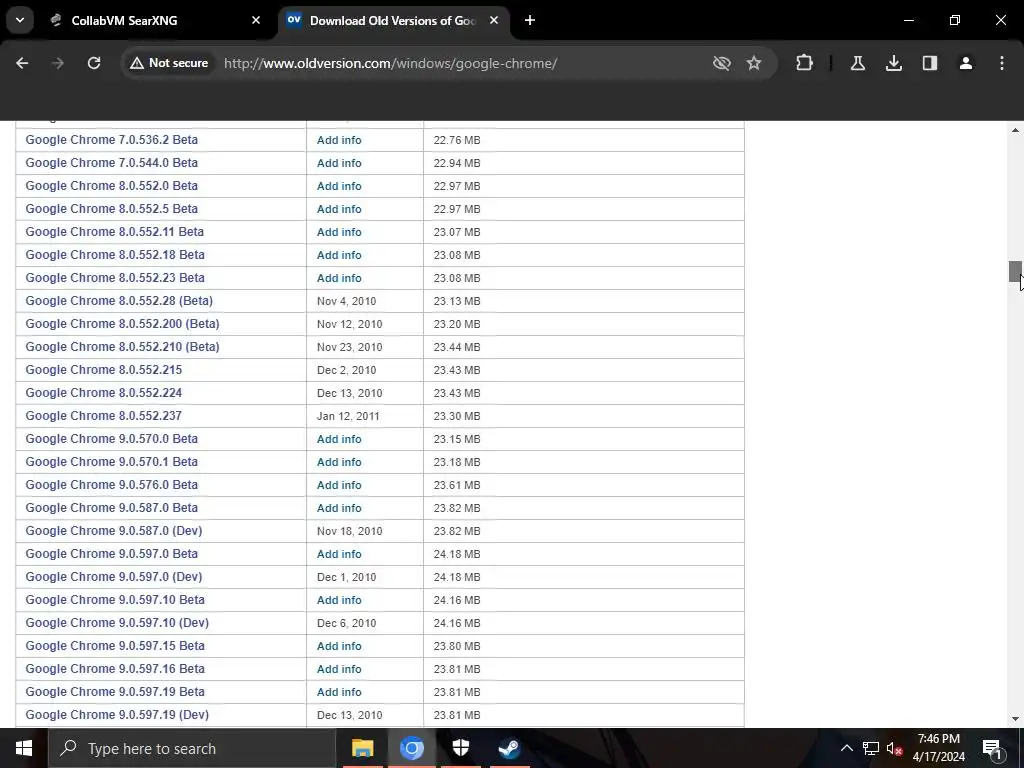Open Steam from the taskbar
The height and width of the screenshot is (768, 1024).
(509, 748)
